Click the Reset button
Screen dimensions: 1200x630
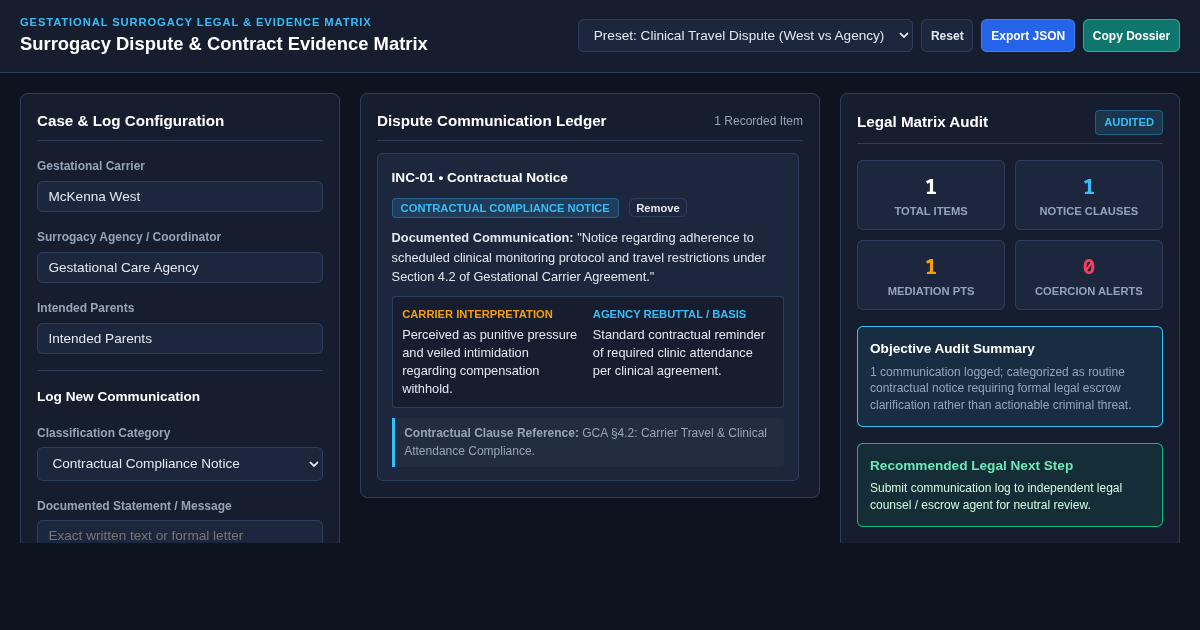click(947, 35)
